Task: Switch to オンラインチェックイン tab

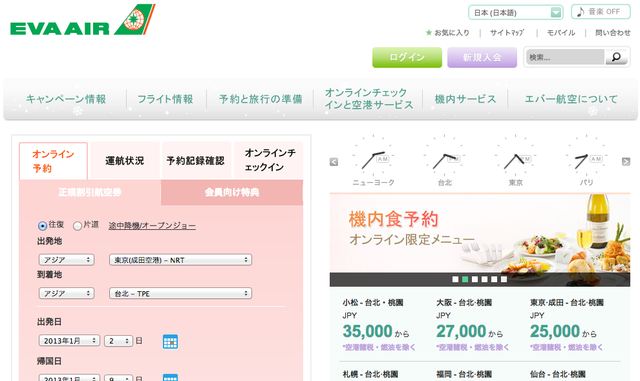Action: point(269,160)
